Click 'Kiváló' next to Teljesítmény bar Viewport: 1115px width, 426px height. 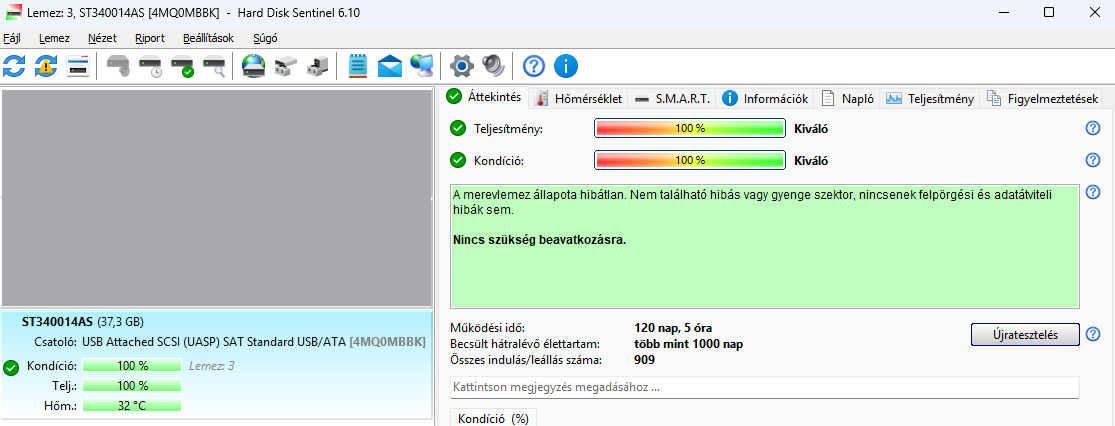[811, 129]
